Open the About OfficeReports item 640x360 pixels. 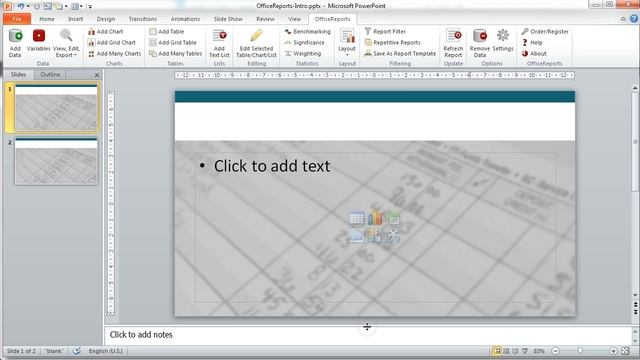(x=534, y=53)
